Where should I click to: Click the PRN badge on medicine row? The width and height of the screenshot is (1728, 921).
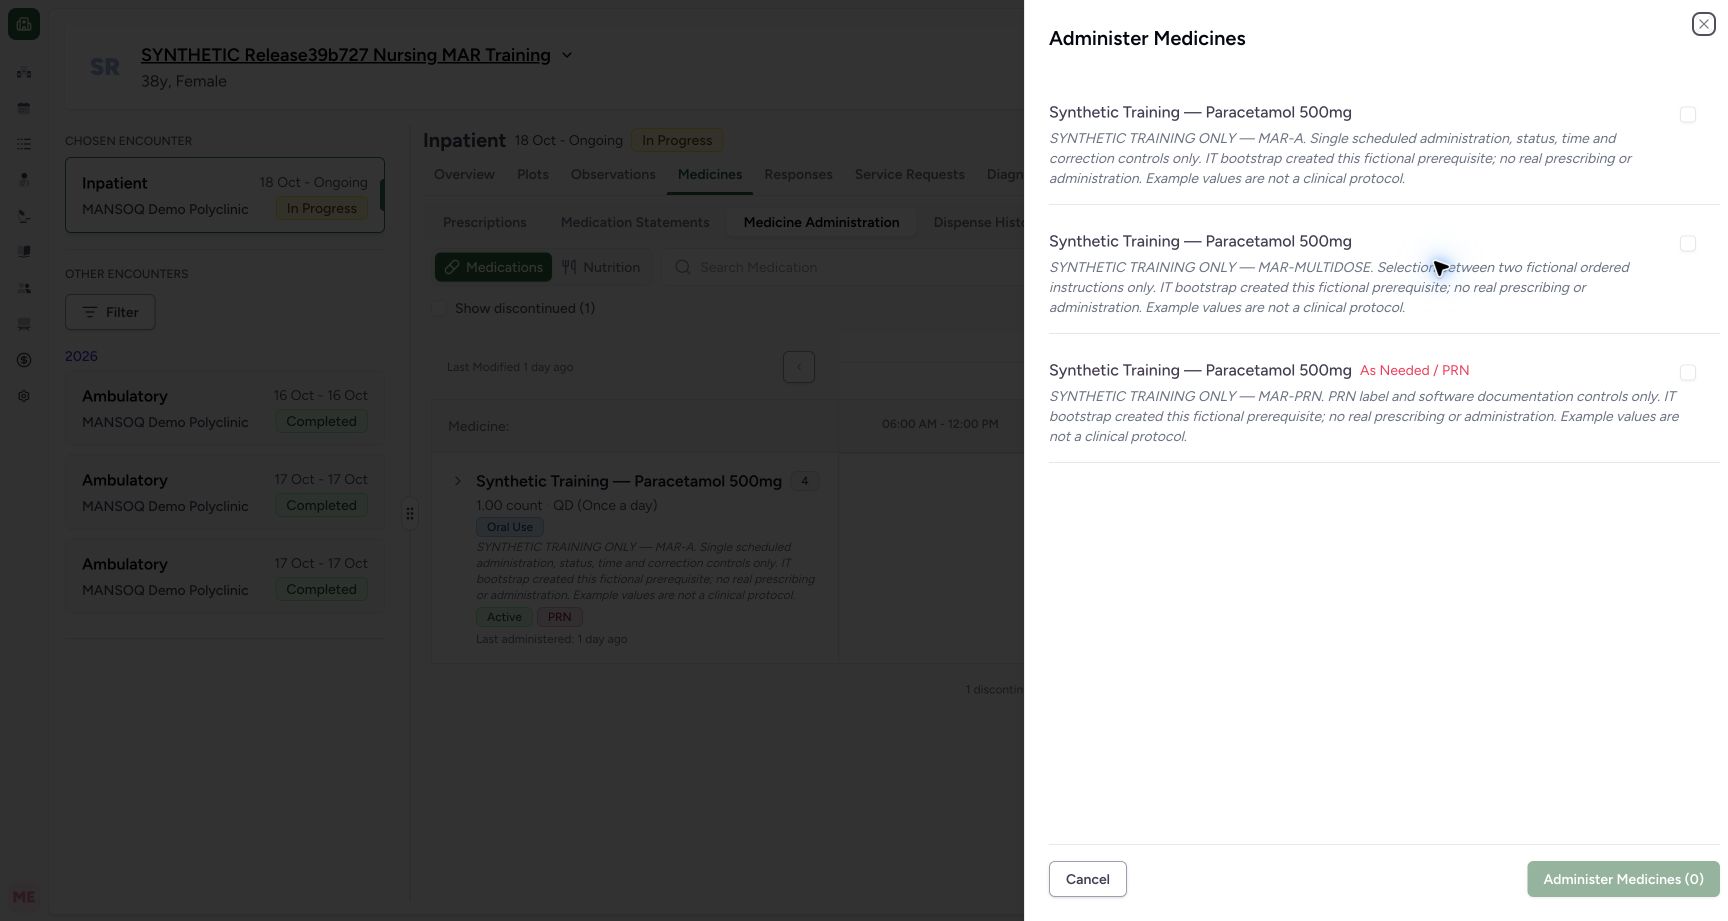point(559,617)
